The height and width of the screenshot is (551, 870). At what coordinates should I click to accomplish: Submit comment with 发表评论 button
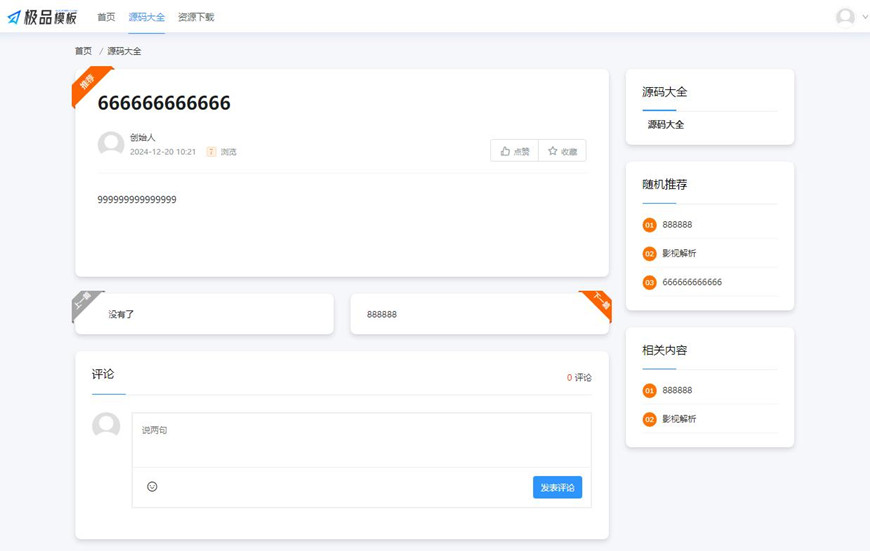coord(558,487)
